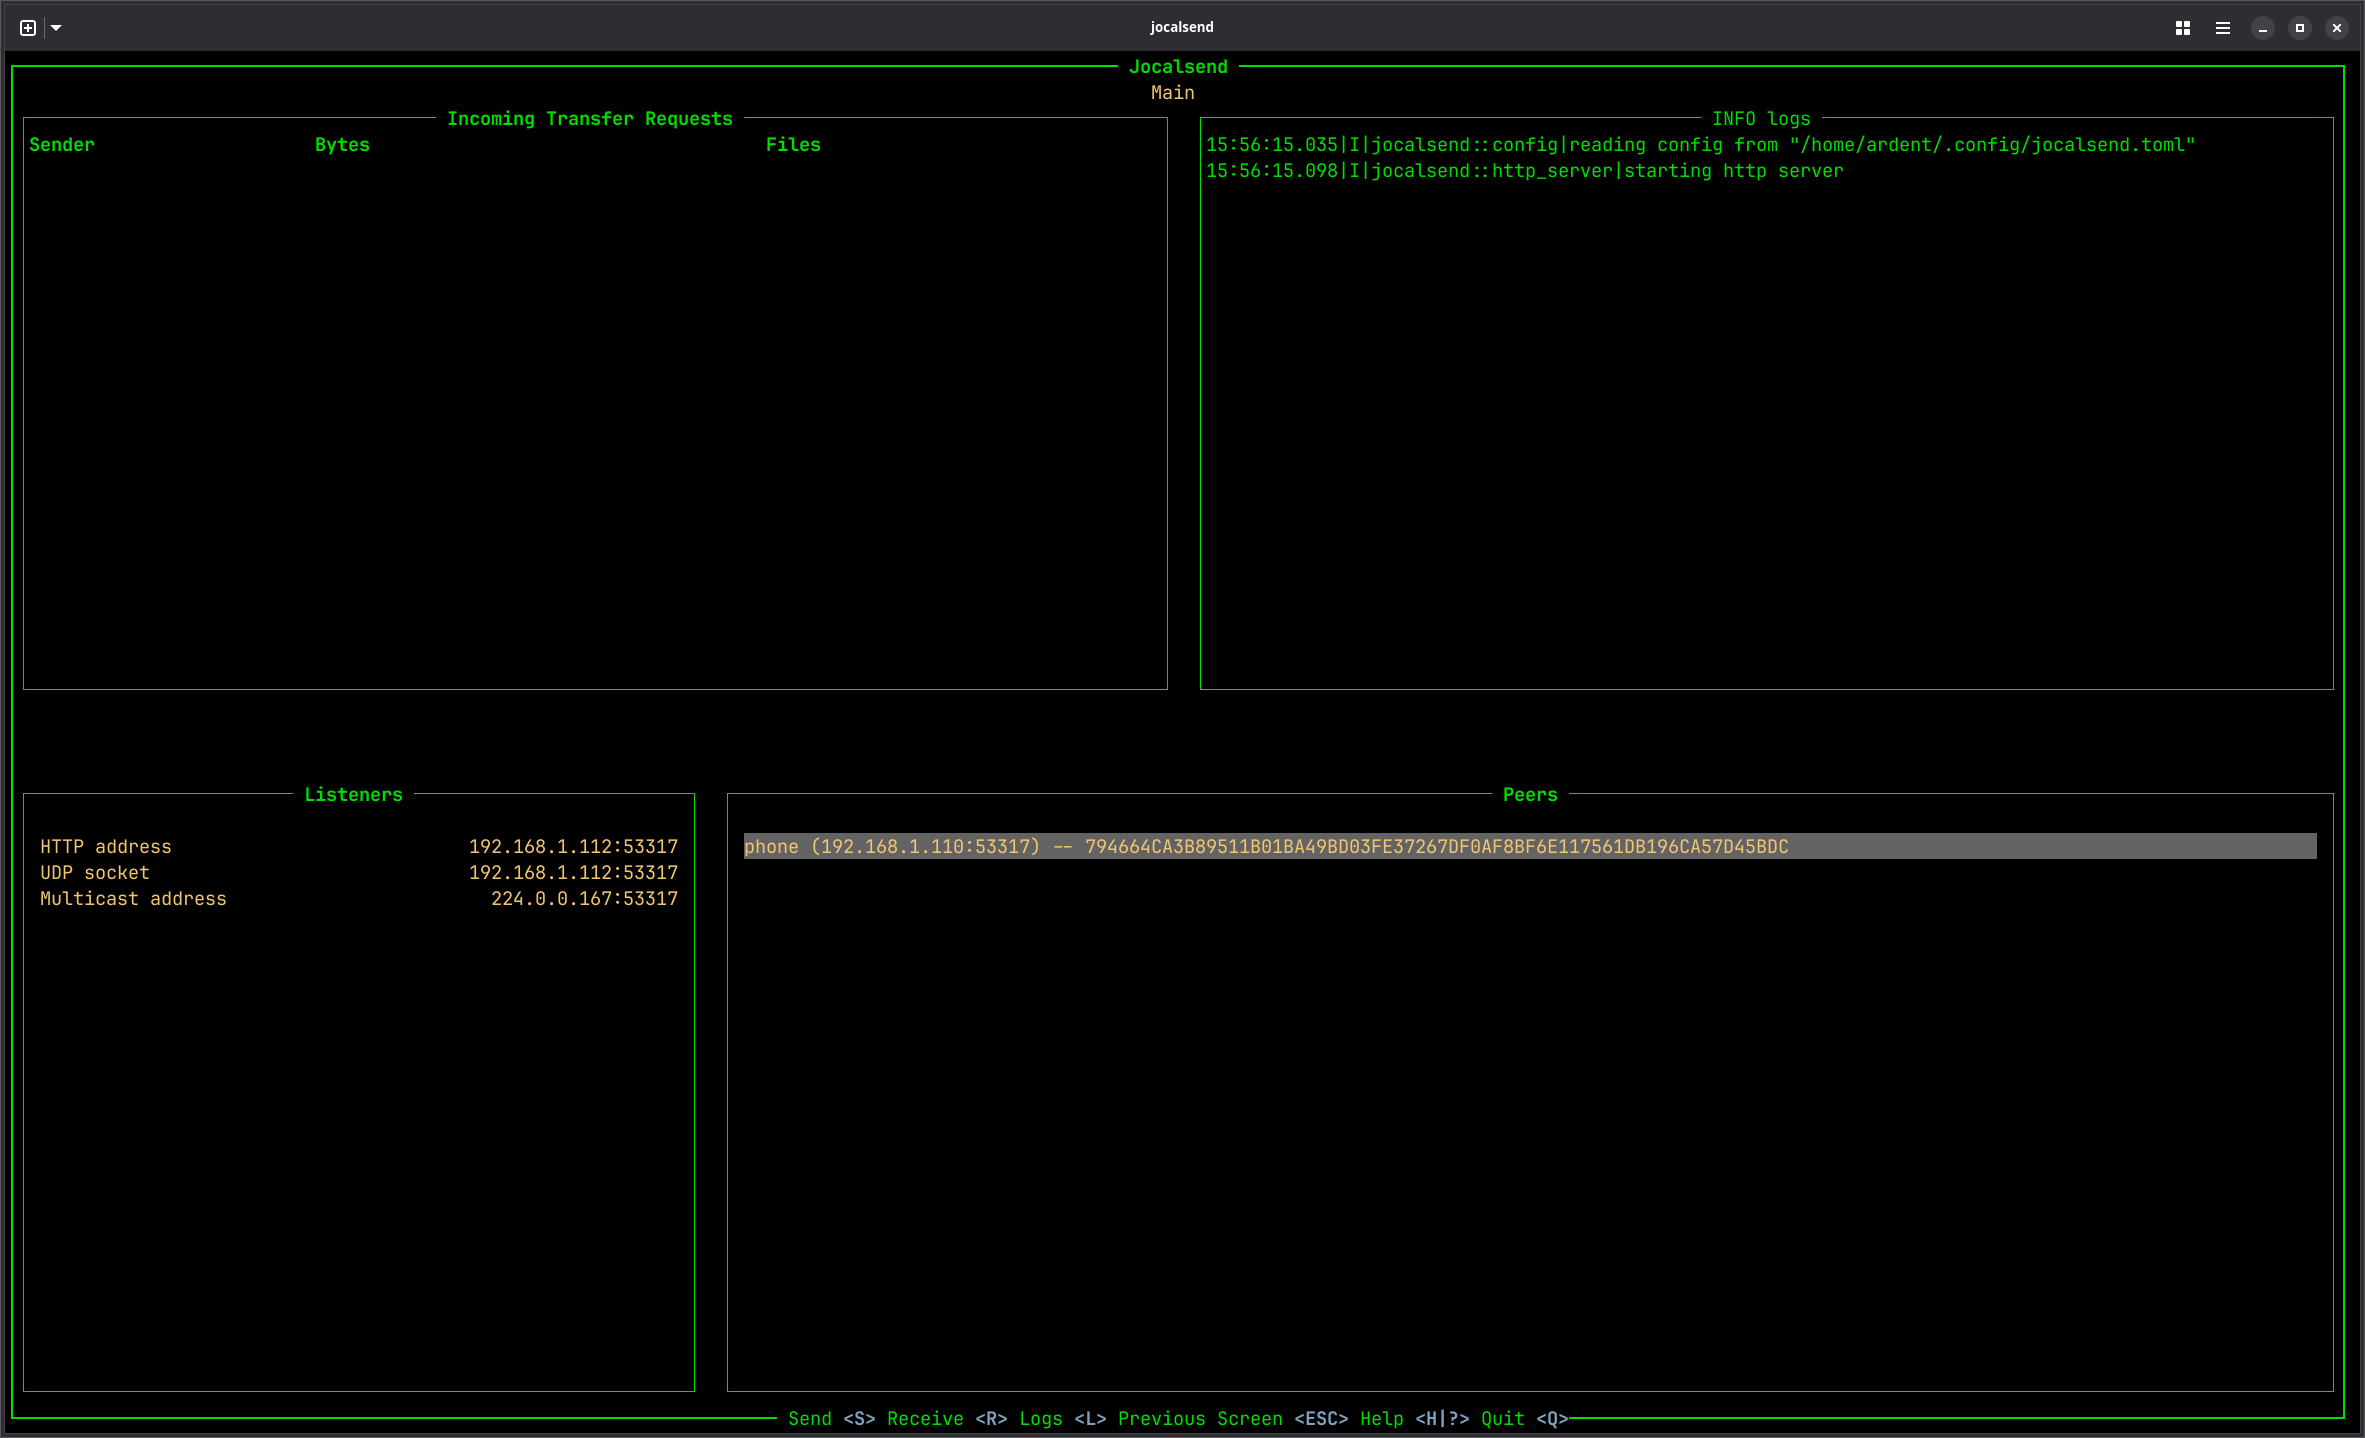2365x1438 pixels.
Task: Click the Files column header
Action: (x=792, y=145)
